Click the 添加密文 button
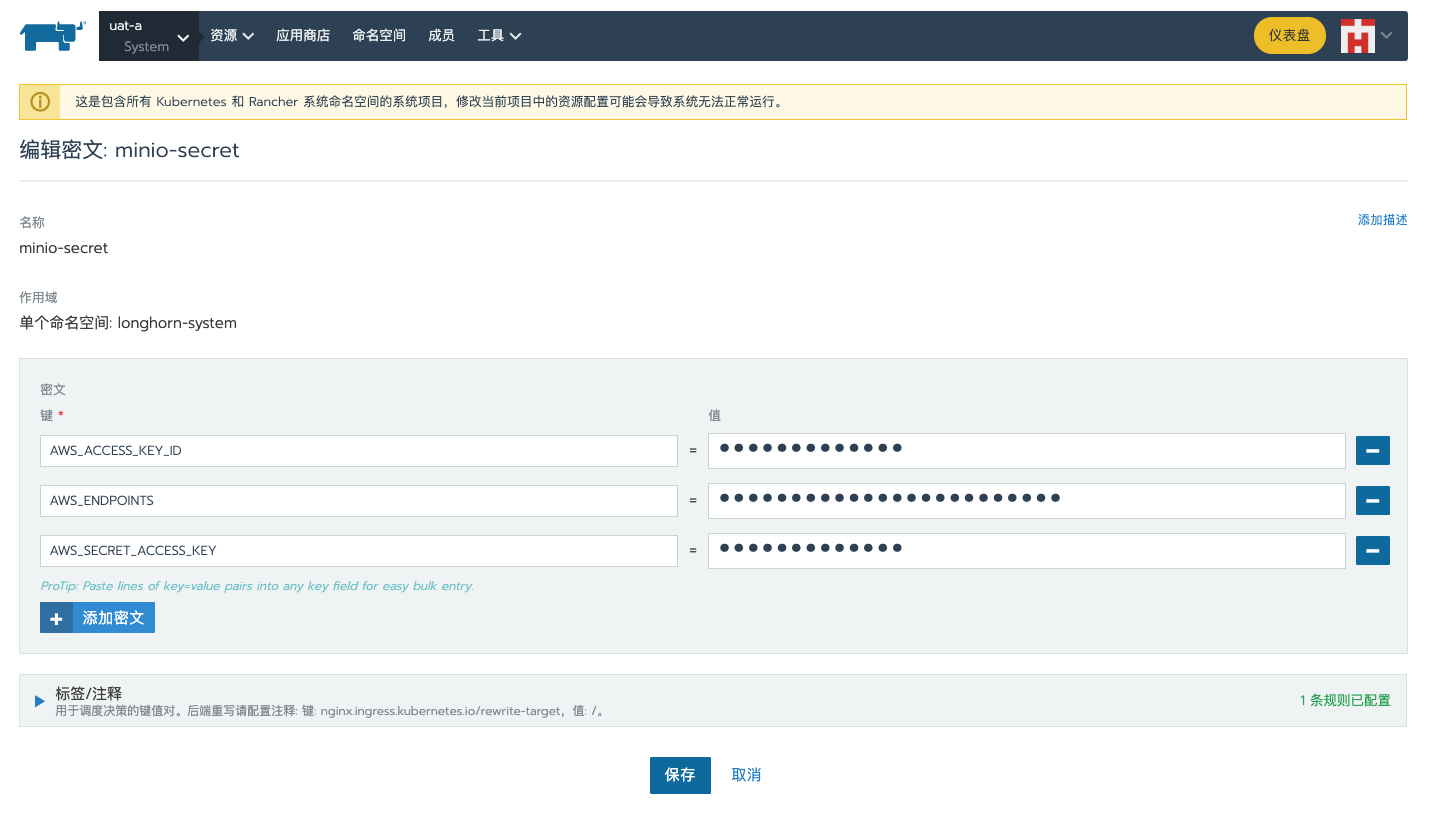The image size is (1429, 823). [x=97, y=618]
